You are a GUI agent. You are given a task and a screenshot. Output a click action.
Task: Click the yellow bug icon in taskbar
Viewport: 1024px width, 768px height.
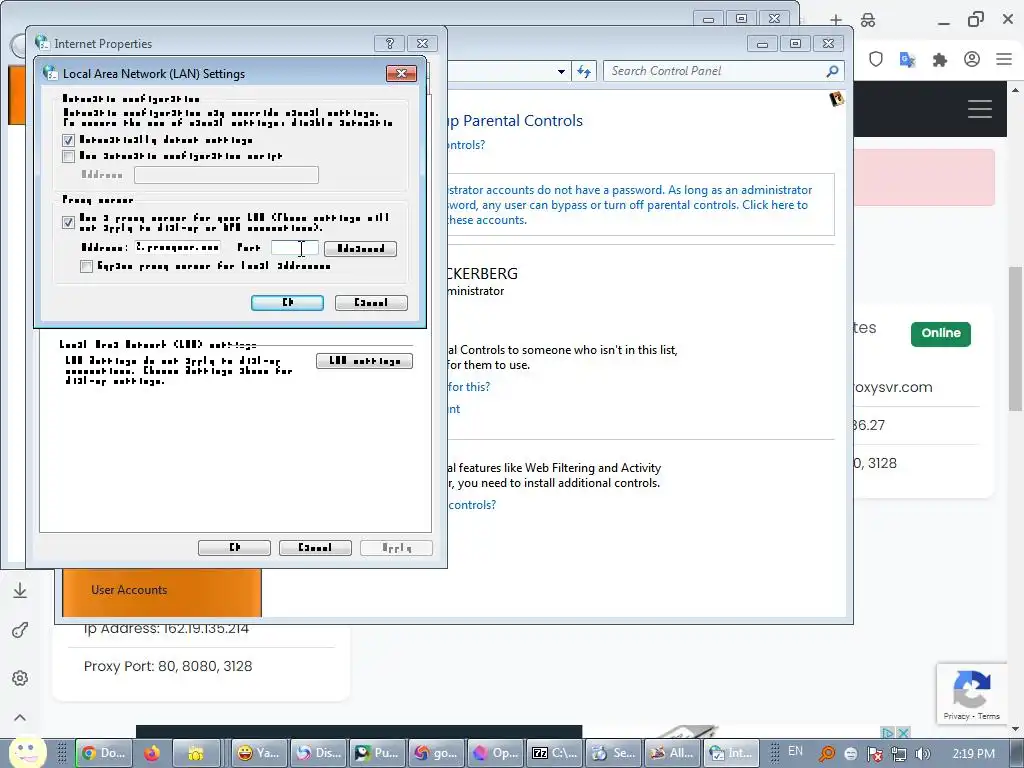click(x=195, y=754)
